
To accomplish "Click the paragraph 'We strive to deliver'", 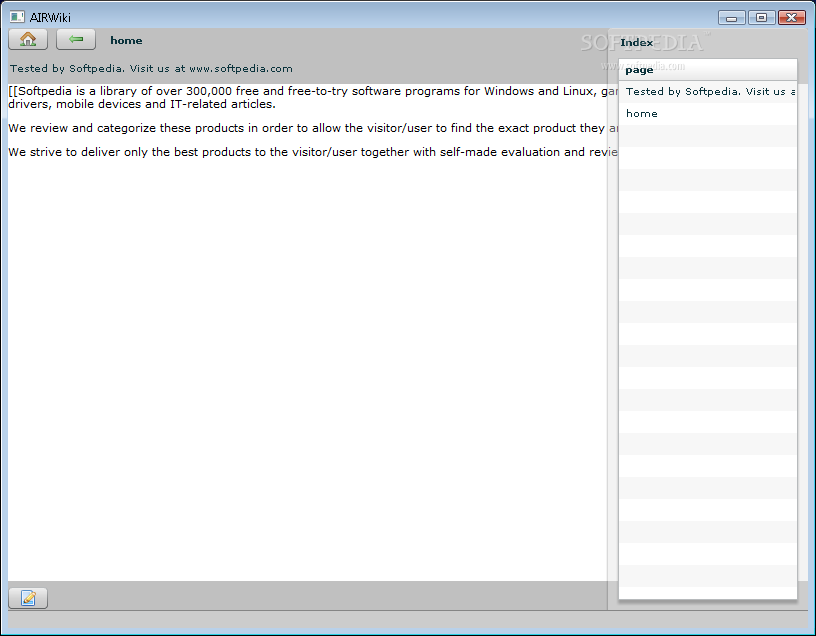I will [313, 152].
